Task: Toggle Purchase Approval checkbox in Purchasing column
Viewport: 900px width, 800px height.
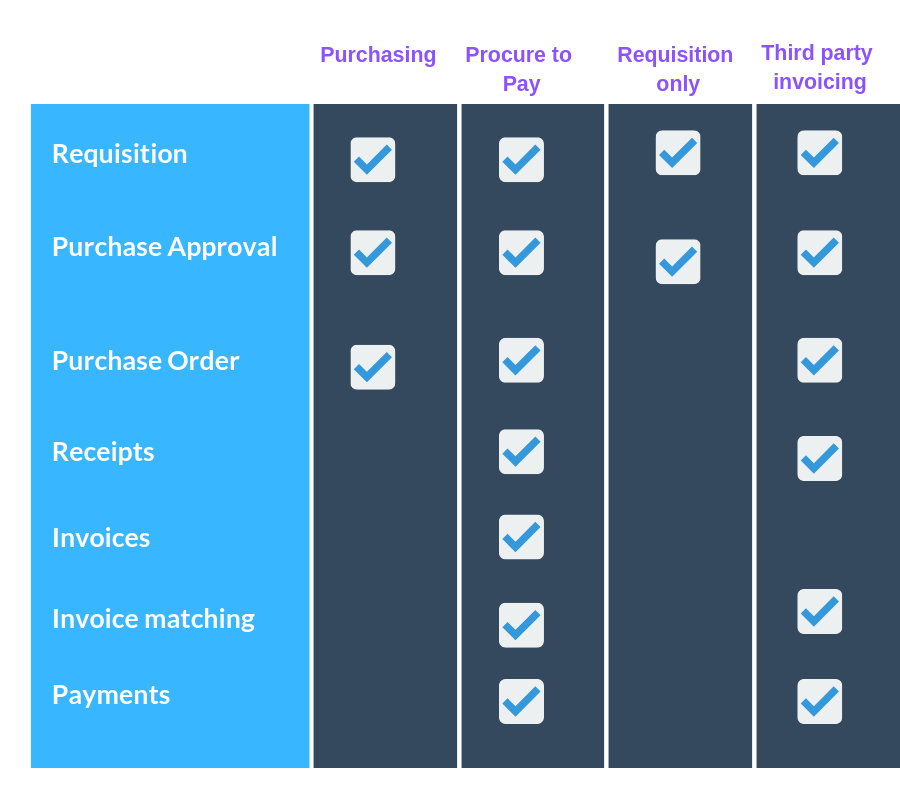Action: point(373,253)
